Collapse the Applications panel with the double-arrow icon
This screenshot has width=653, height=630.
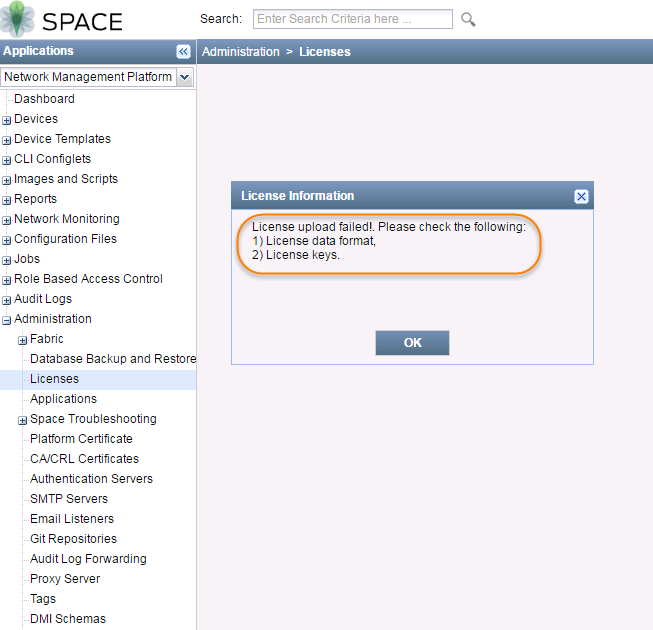pos(183,51)
